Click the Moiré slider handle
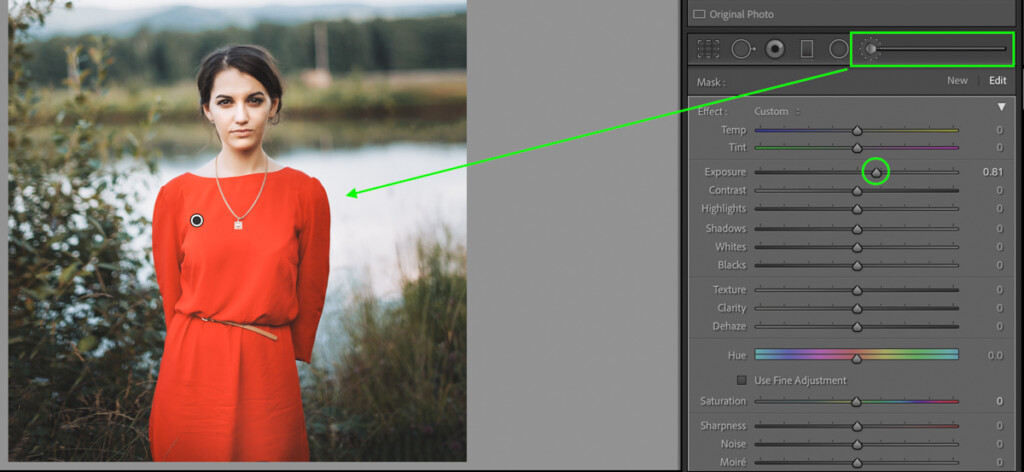This screenshot has width=1024, height=472. click(x=857, y=464)
